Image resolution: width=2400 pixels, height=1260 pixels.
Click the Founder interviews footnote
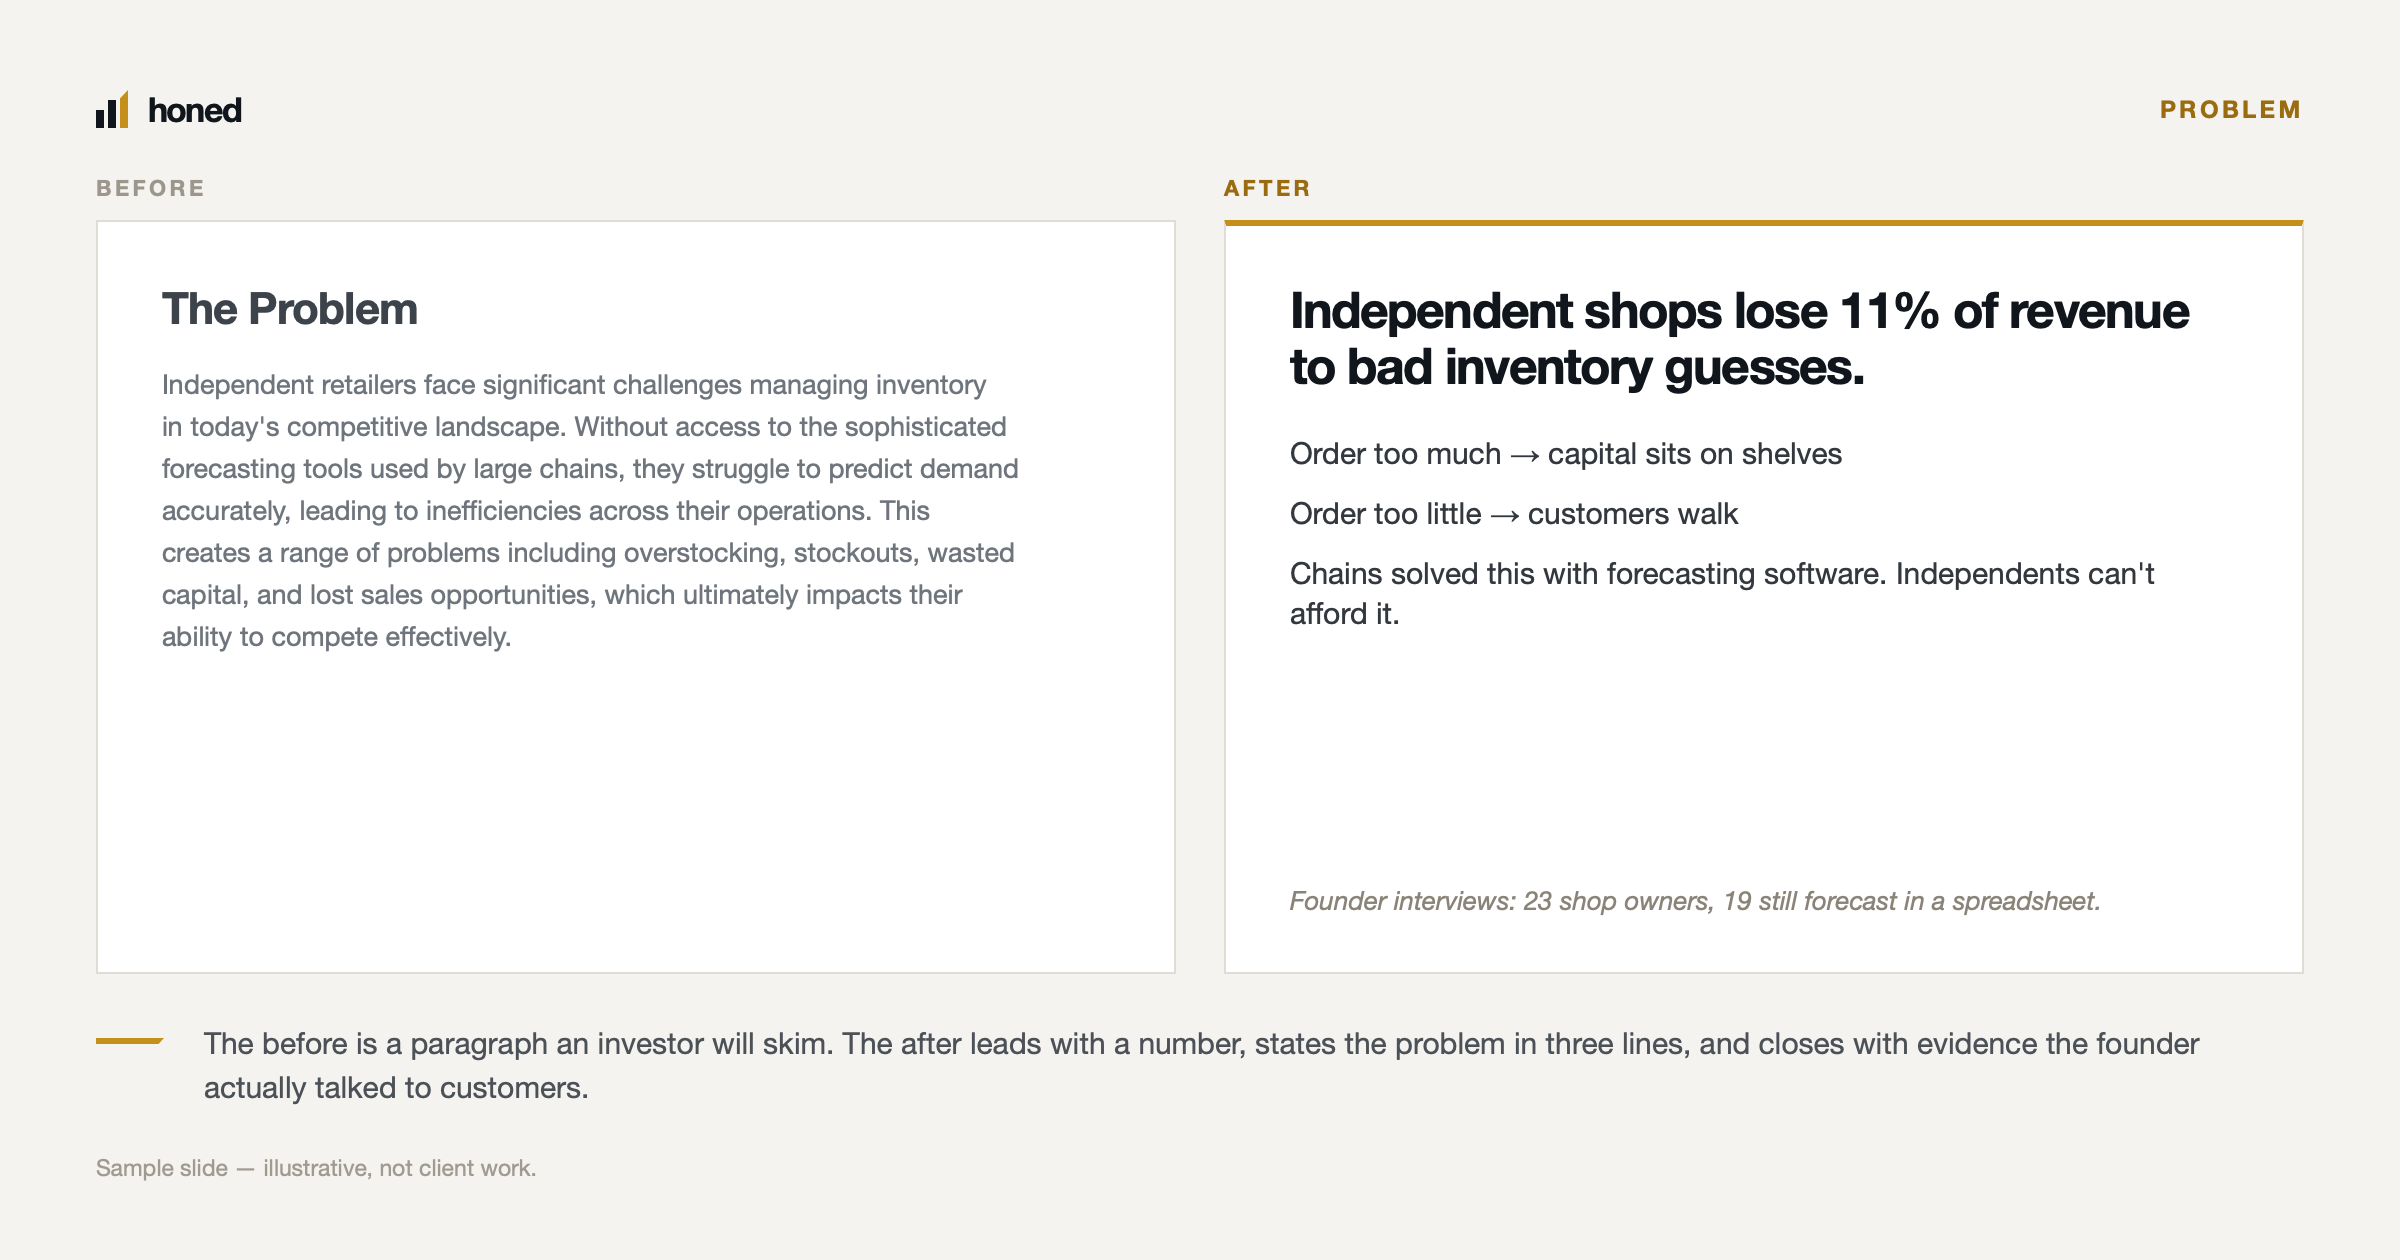click(1695, 901)
